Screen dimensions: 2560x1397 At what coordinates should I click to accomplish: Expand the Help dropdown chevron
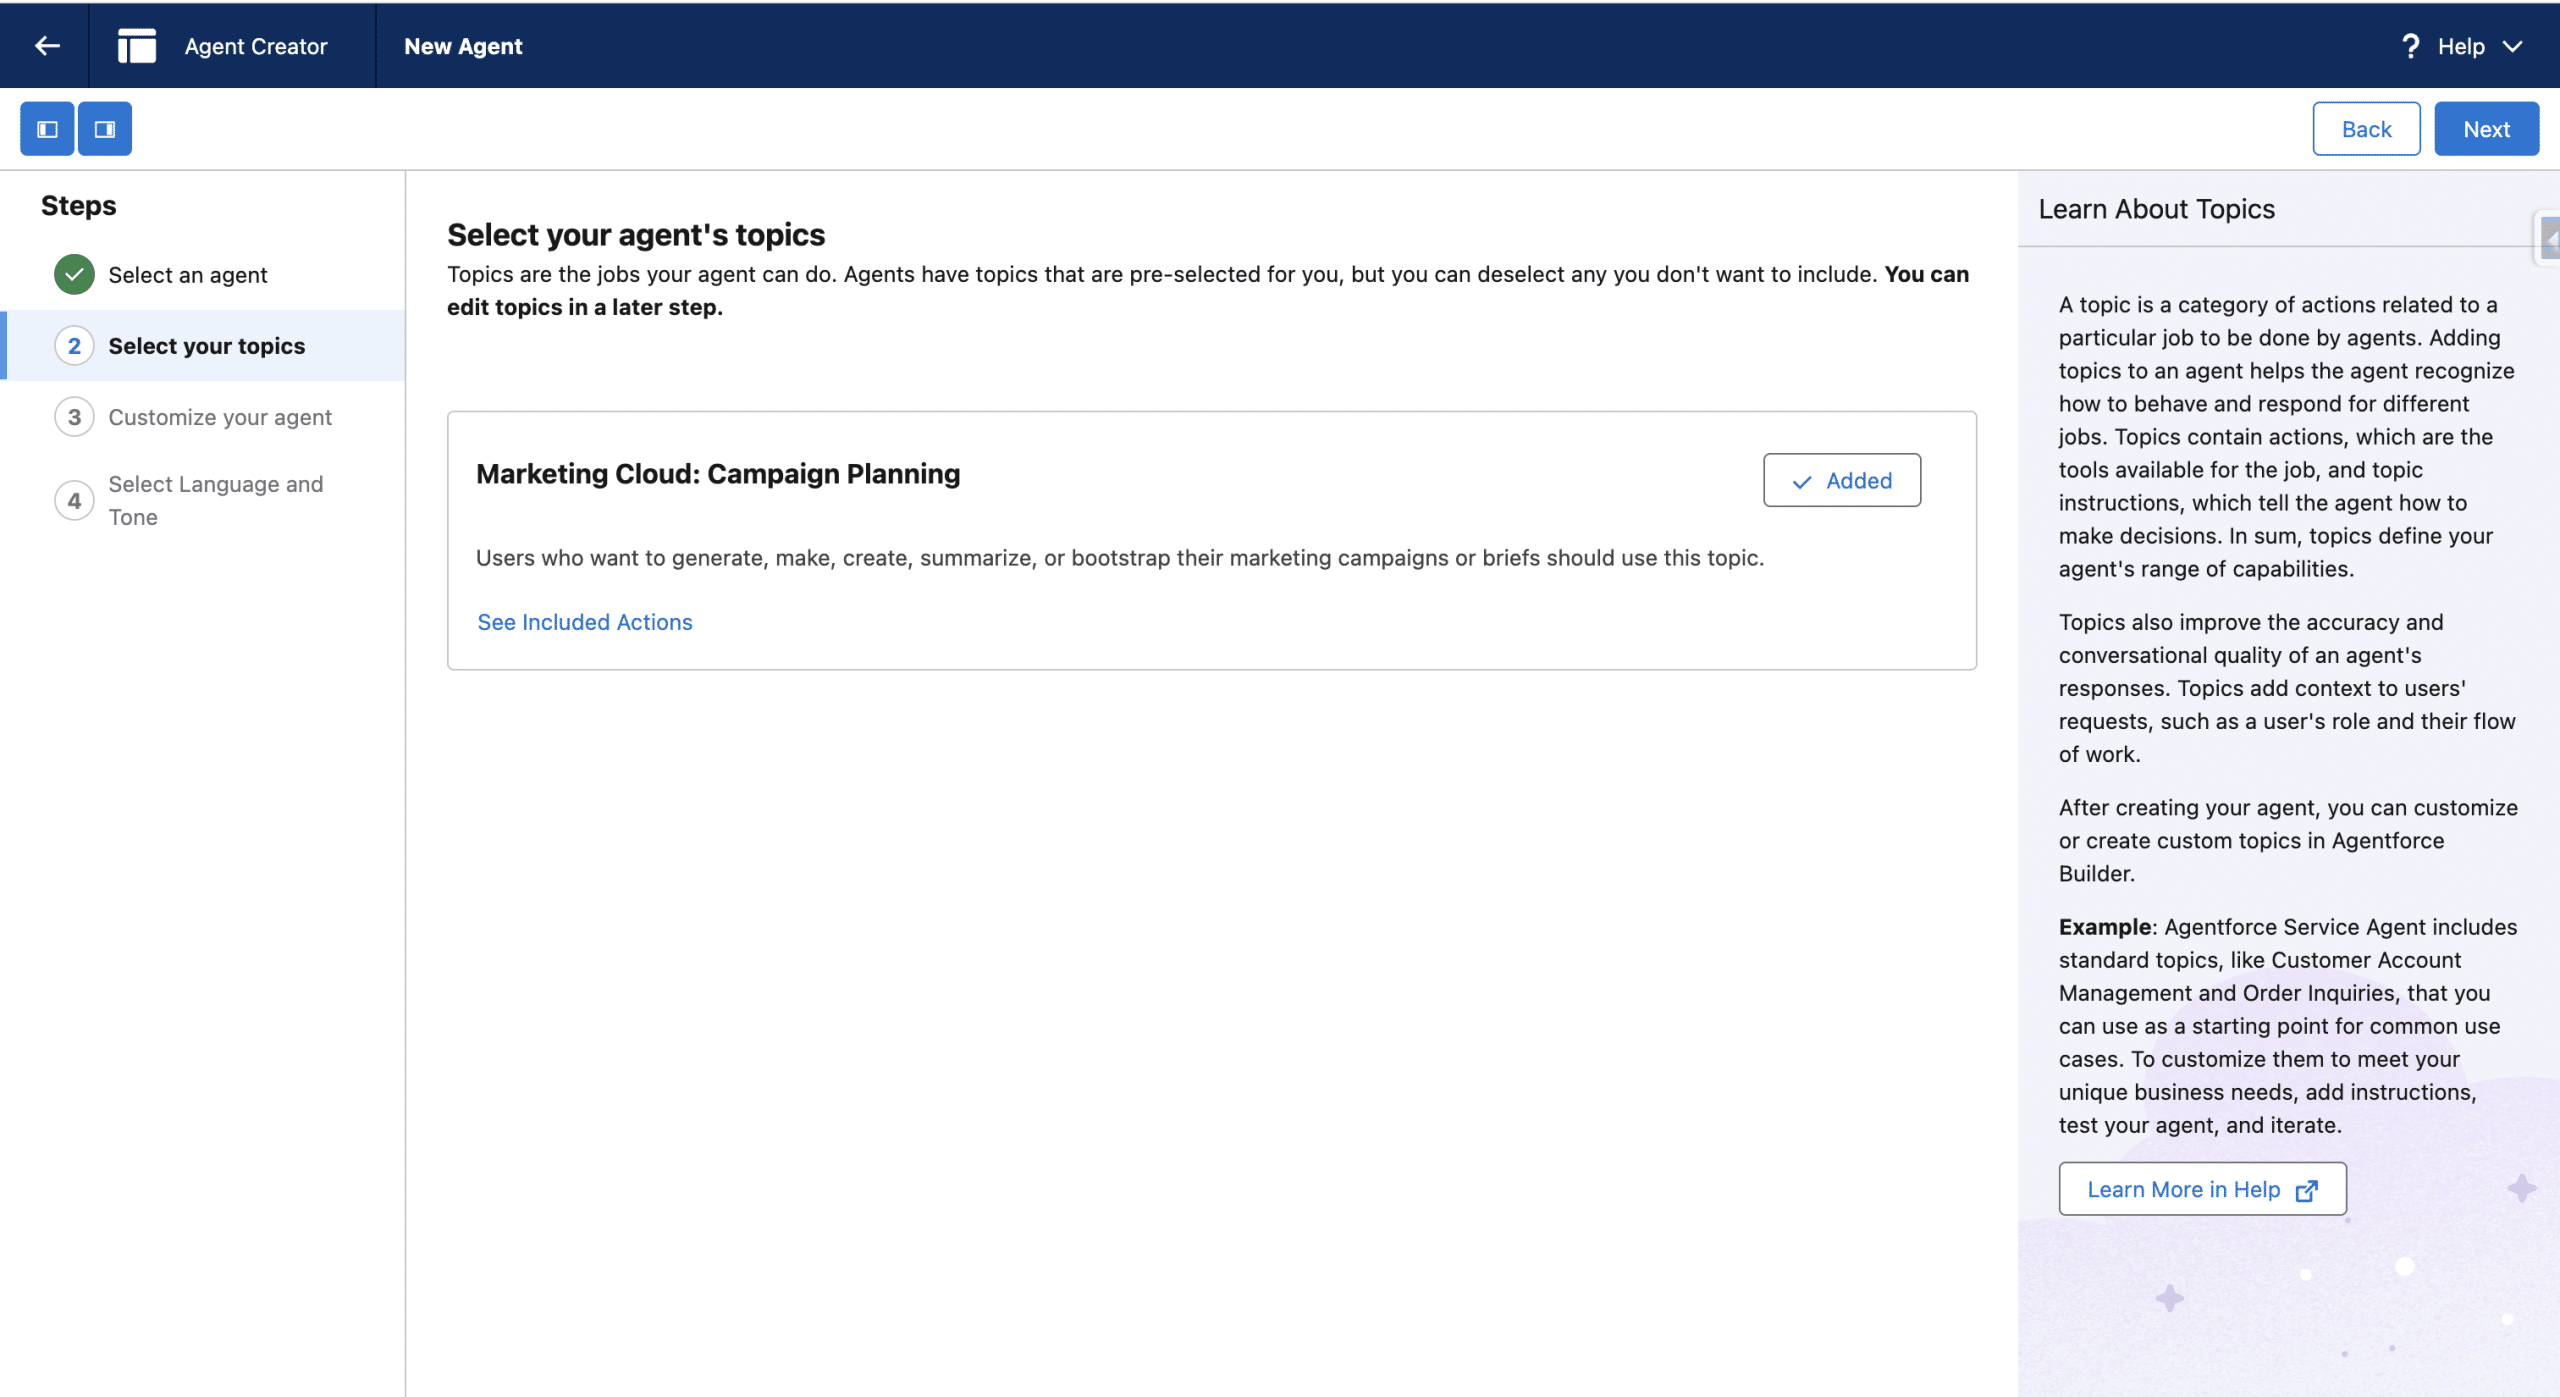pyautogui.click(x=2513, y=46)
